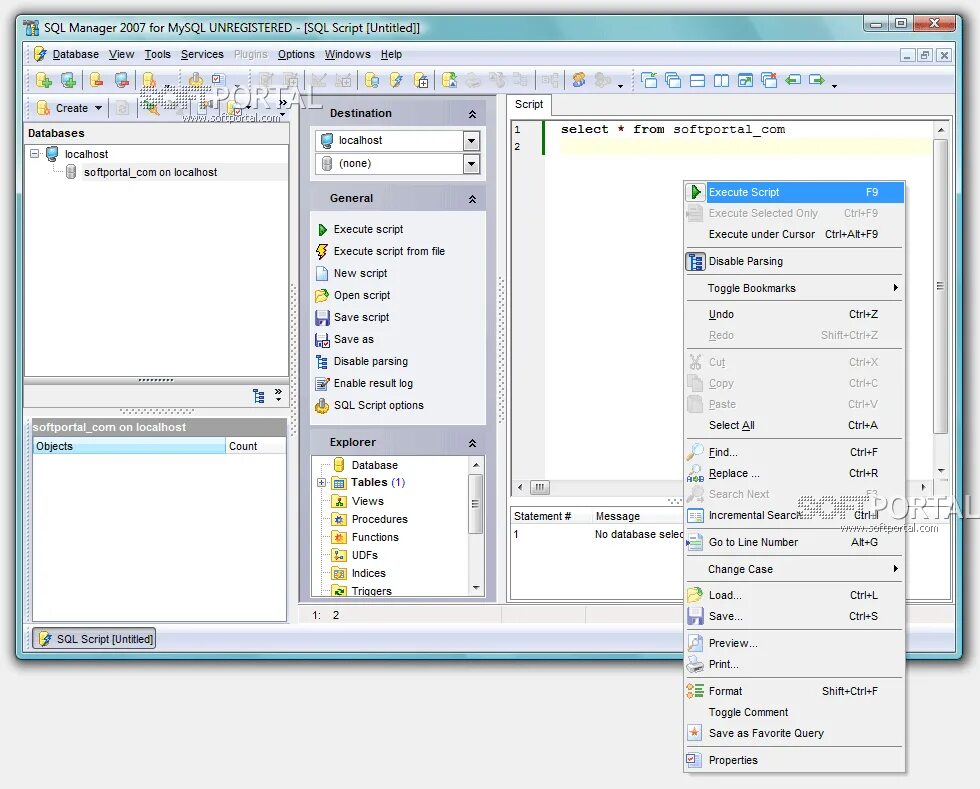This screenshot has height=789, width=980.
Task: Choose Select All in the context menu
Action: point(794,425)
